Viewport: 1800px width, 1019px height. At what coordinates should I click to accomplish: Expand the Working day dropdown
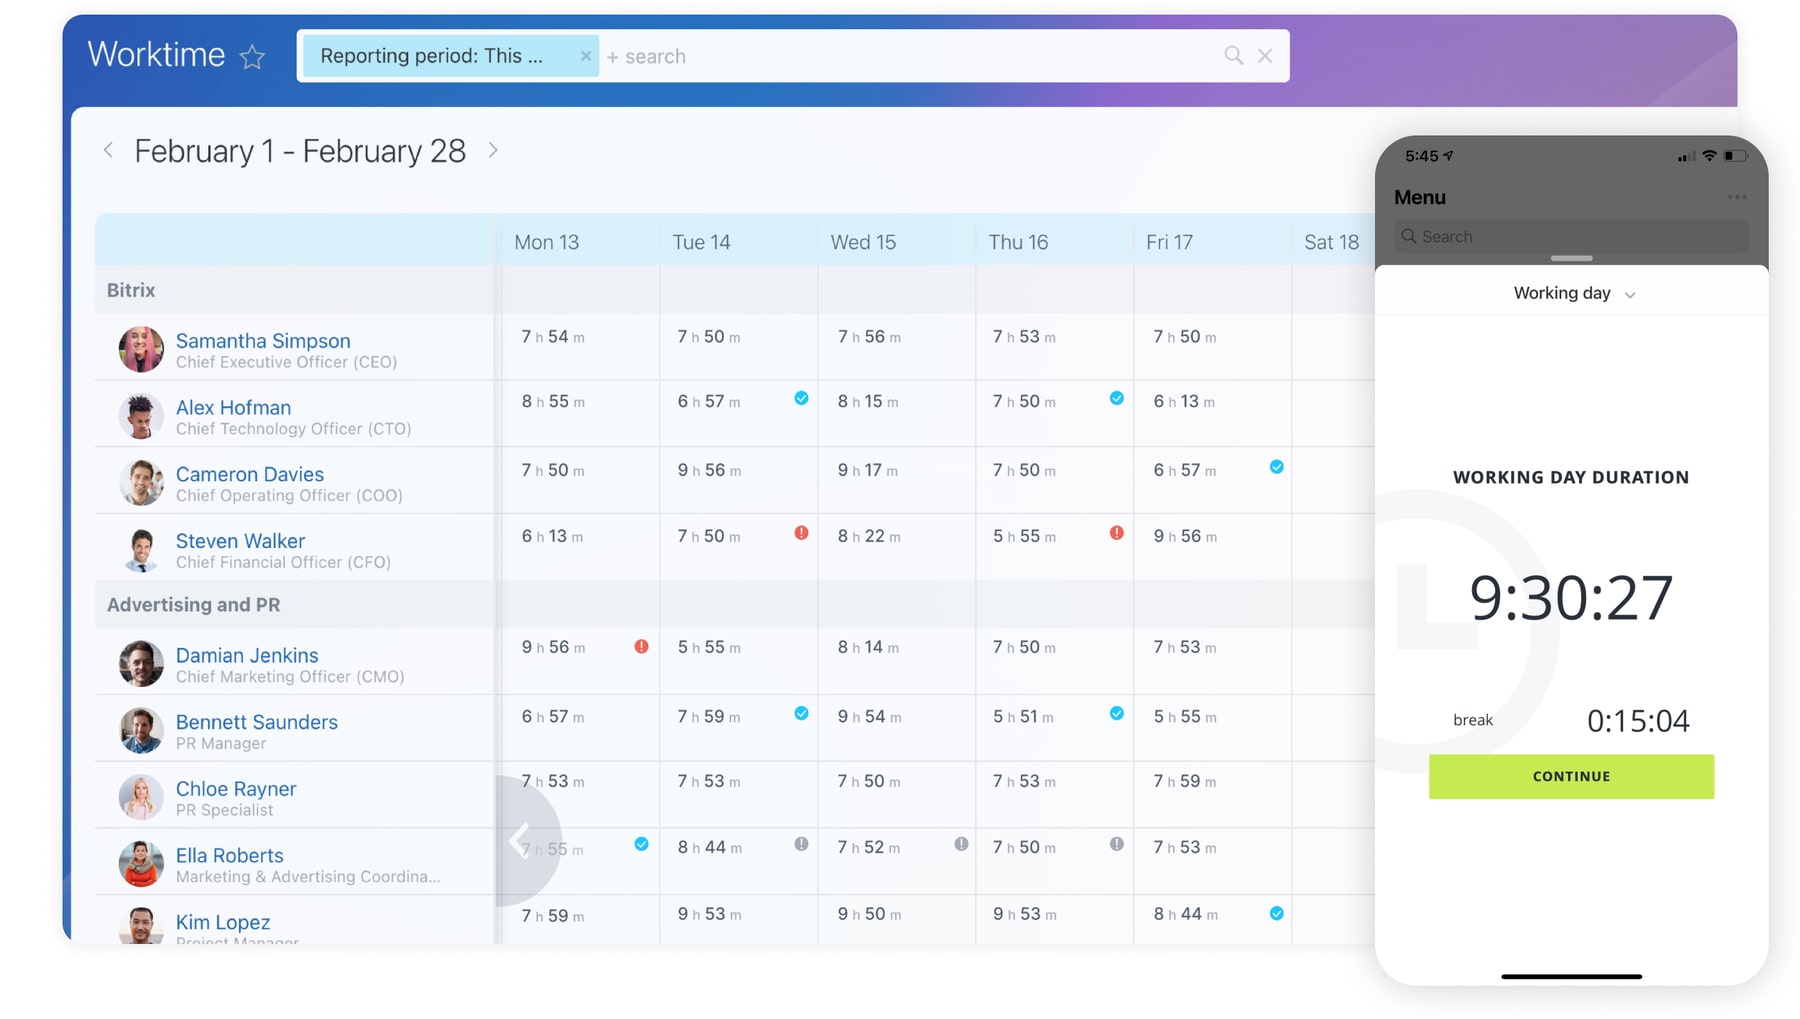[x=1573, y=294]
